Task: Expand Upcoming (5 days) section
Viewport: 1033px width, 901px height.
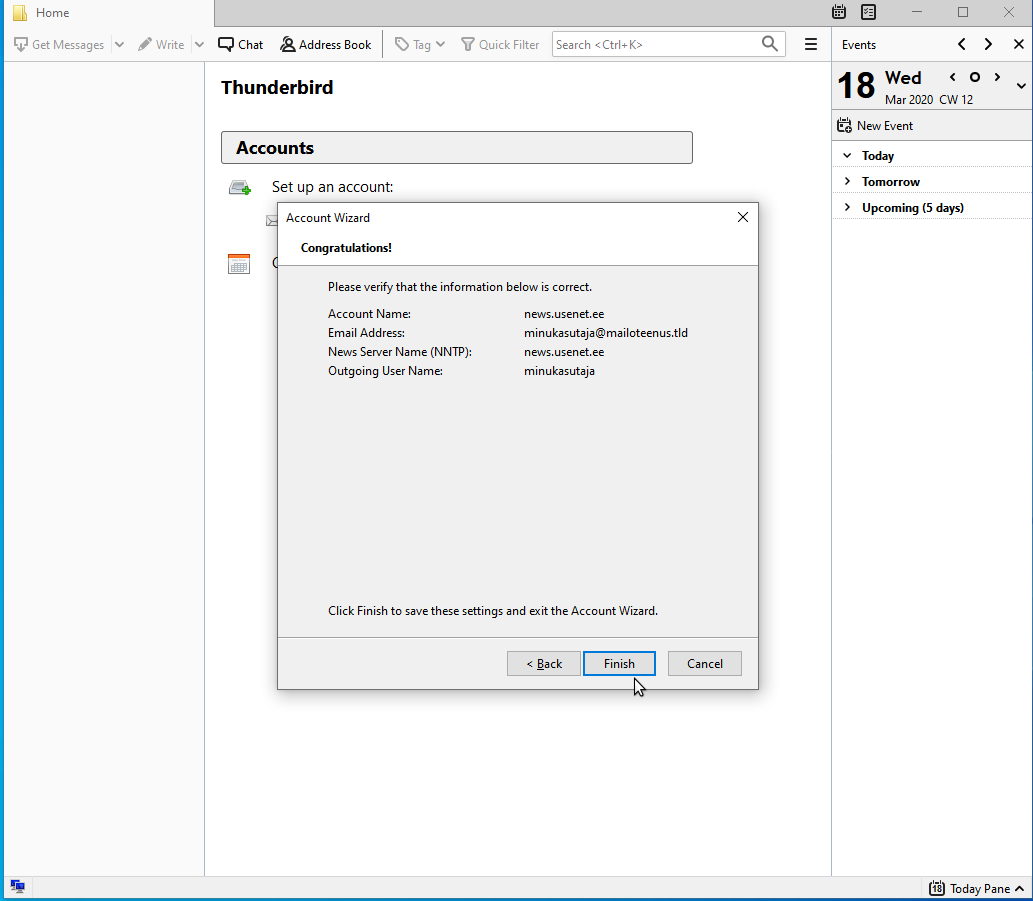Action: tap(848, 208)
